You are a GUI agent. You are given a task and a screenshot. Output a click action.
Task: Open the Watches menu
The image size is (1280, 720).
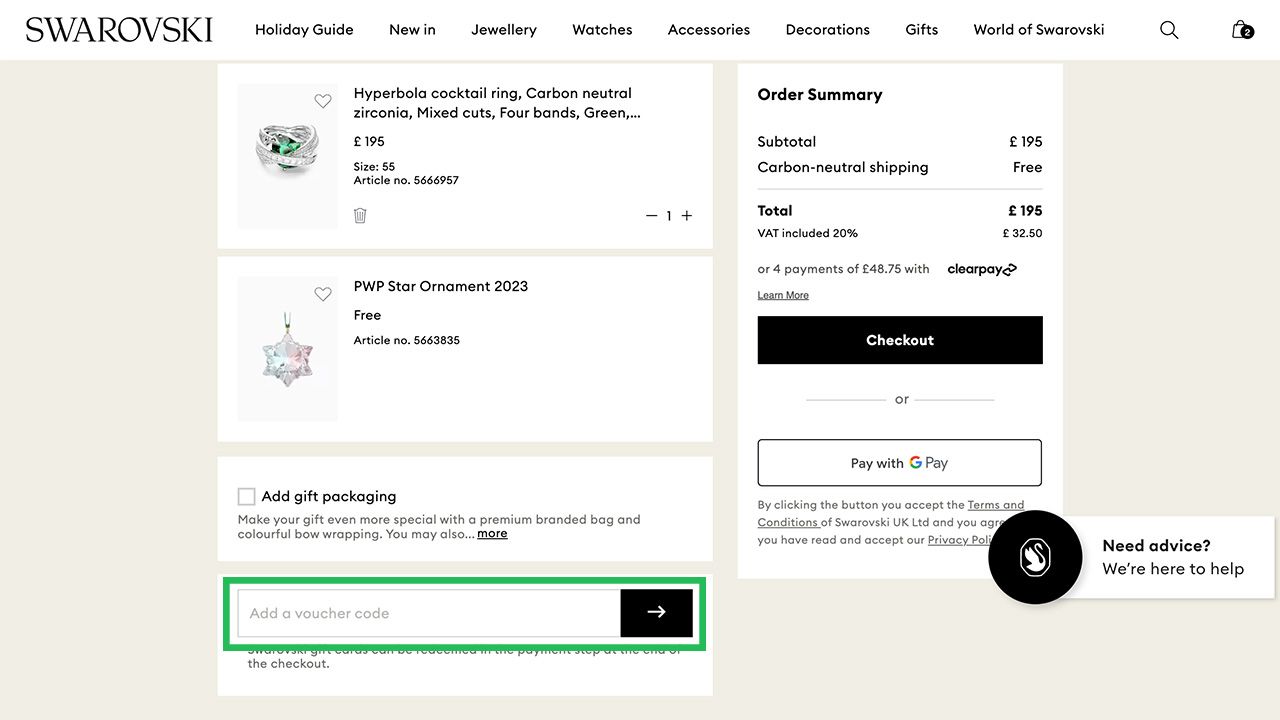point(602,30)
